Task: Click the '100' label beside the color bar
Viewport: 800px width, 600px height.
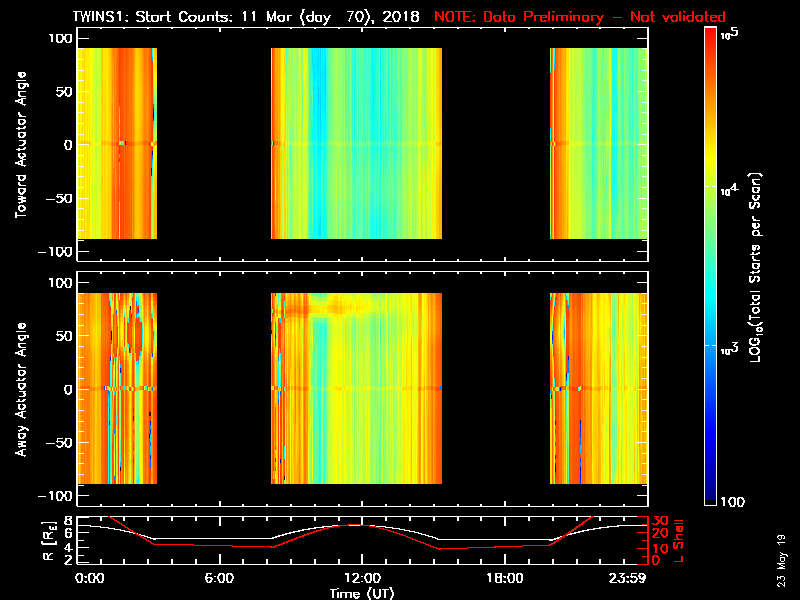Action: pyautogui.click(x=732, y=502)
